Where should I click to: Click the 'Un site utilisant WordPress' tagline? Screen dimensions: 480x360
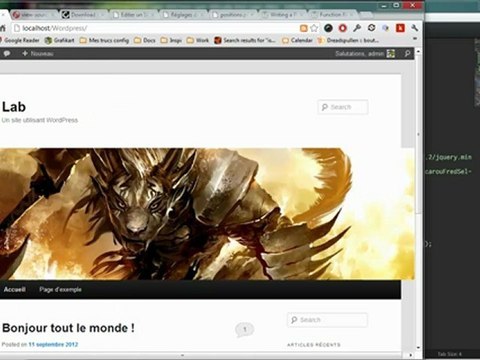pos(40,120)
